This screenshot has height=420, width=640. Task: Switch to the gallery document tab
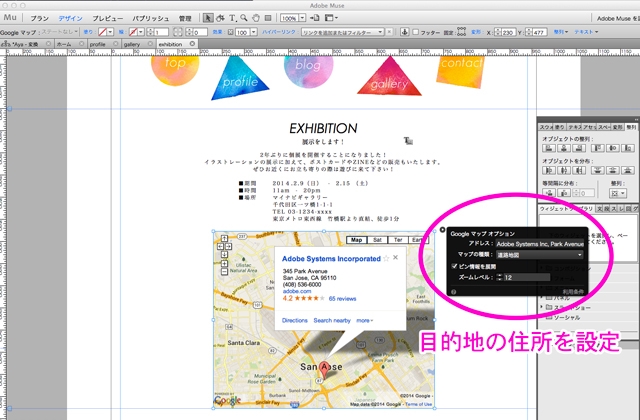(x=132, y=44)
